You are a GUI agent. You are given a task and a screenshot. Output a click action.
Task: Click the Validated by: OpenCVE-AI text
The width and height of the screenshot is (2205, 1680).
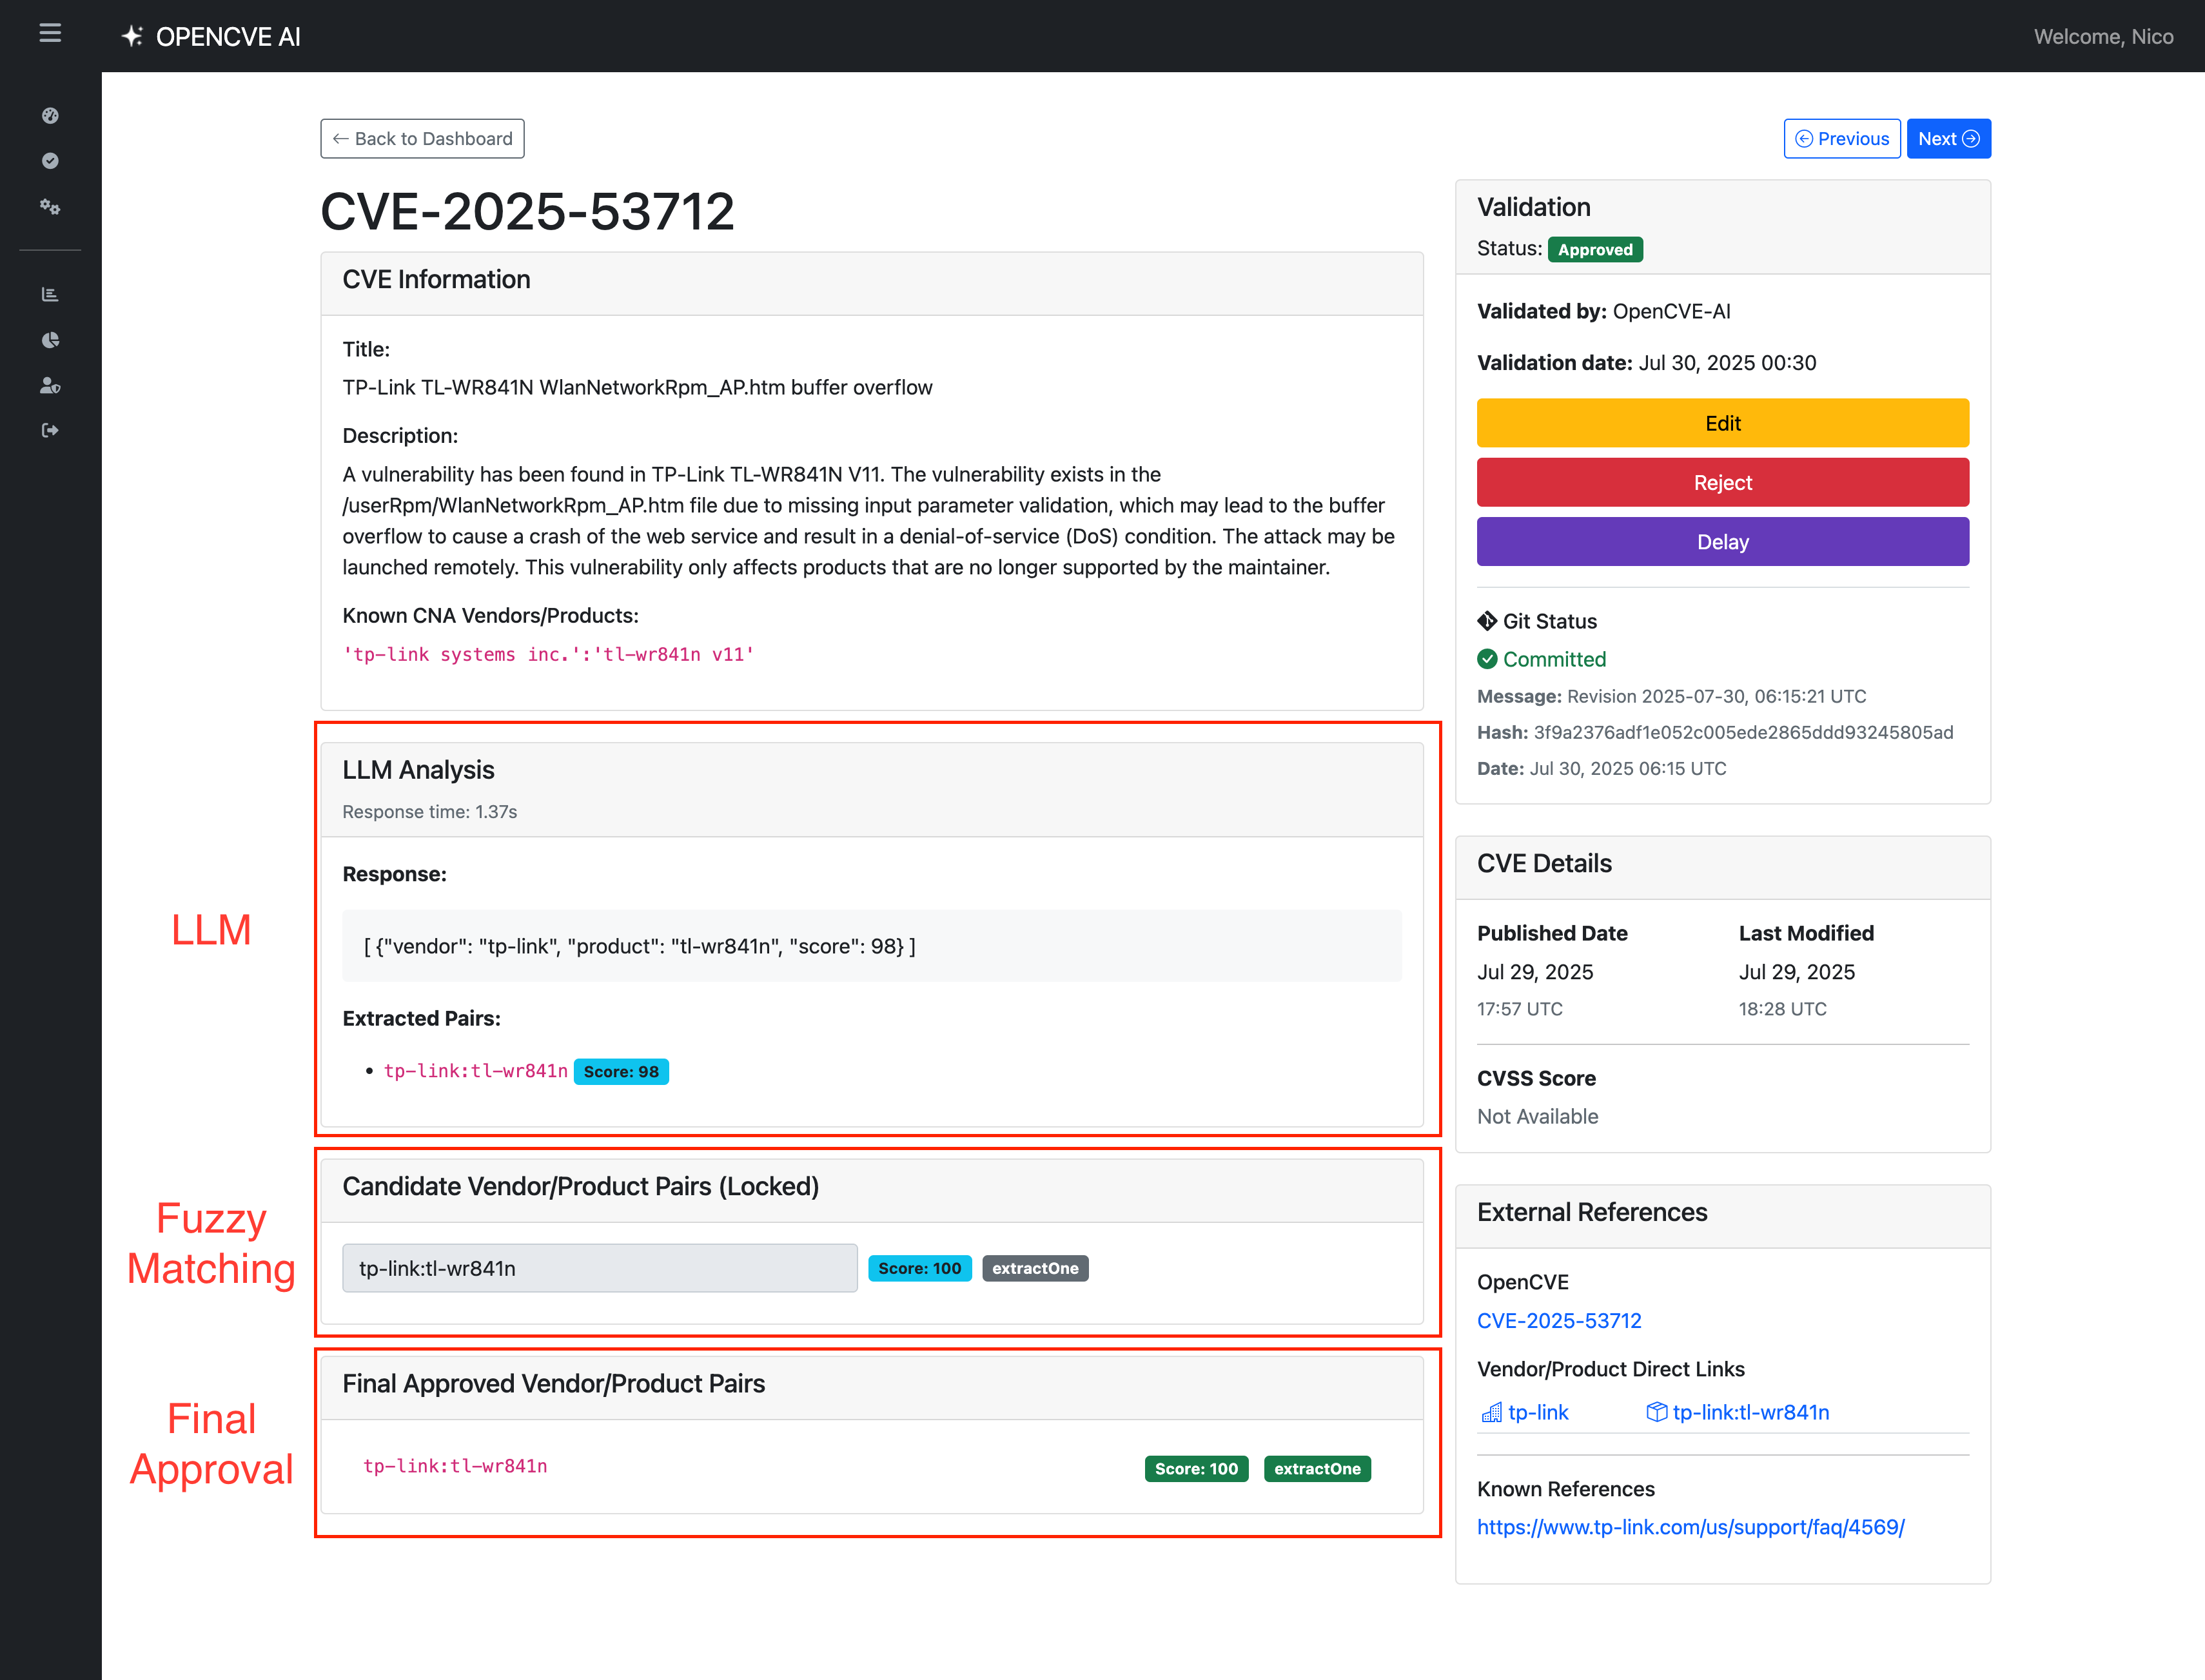1603,311
